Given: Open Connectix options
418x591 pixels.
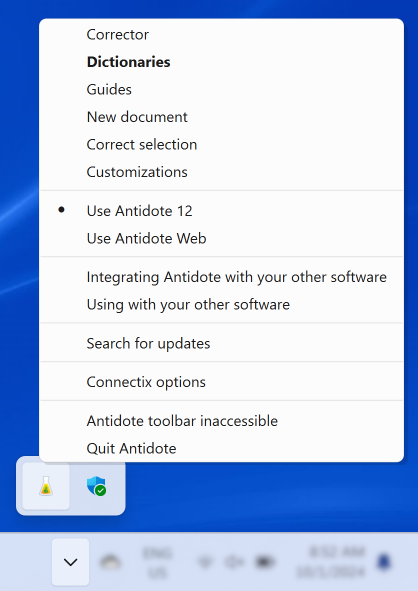Looking at the screenshot, I should pos(222,382).
